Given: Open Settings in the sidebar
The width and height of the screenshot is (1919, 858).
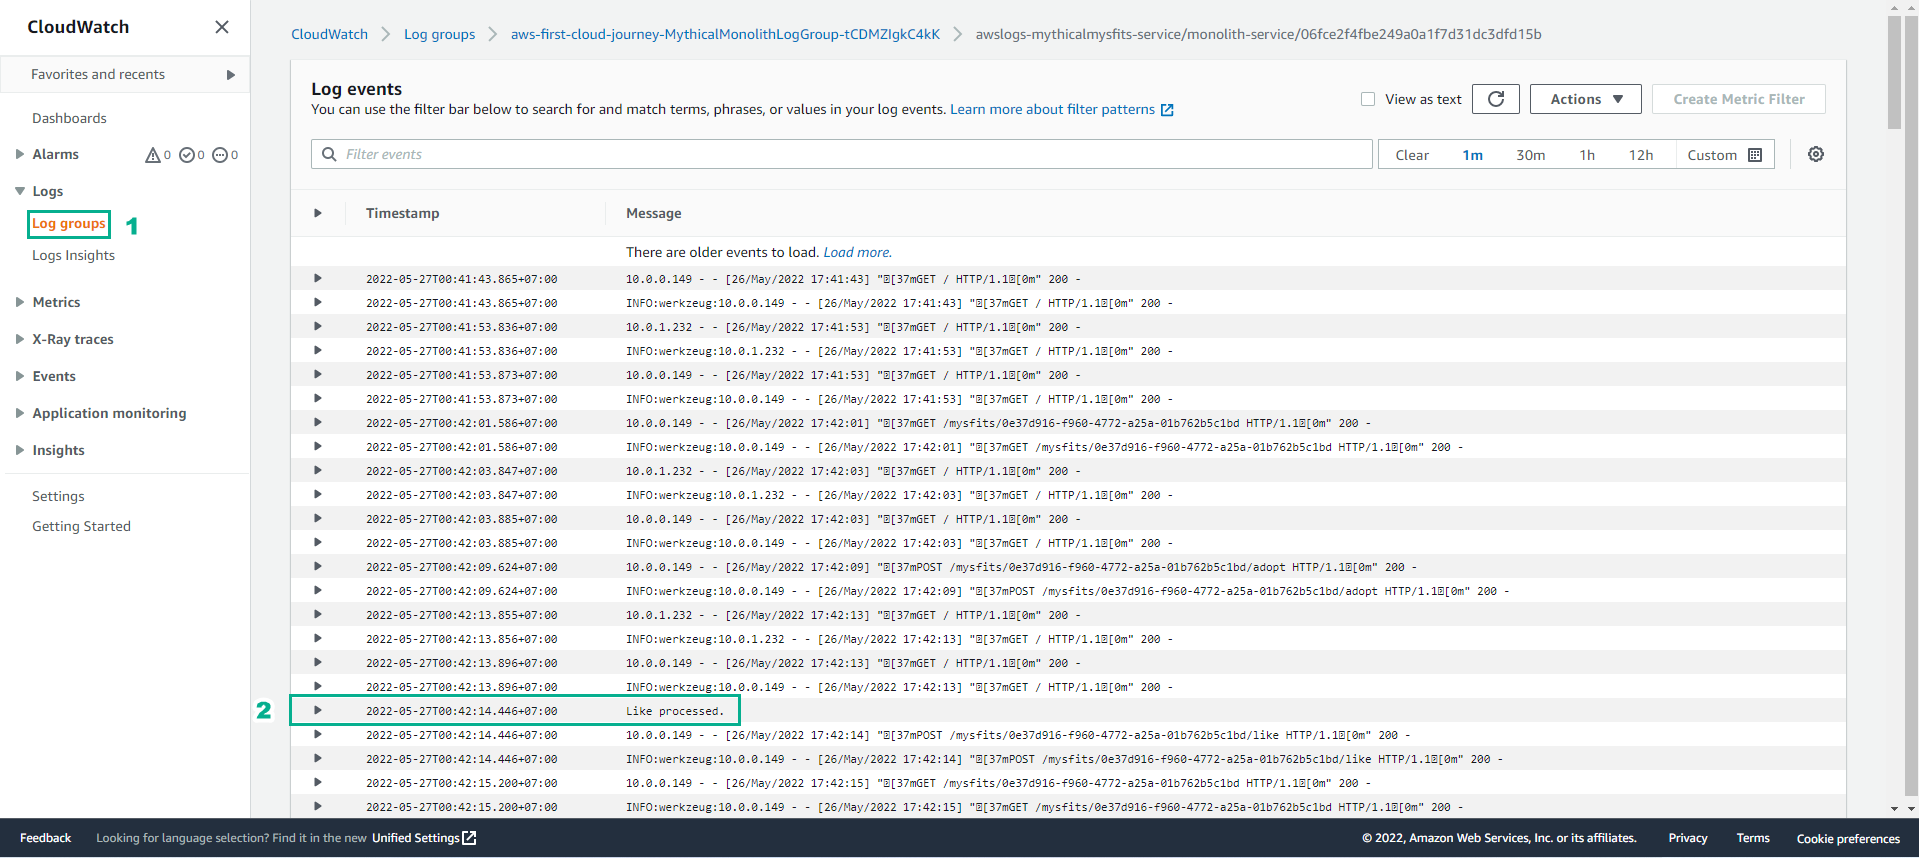Looking at the screenshot, I should click(58, 496).
